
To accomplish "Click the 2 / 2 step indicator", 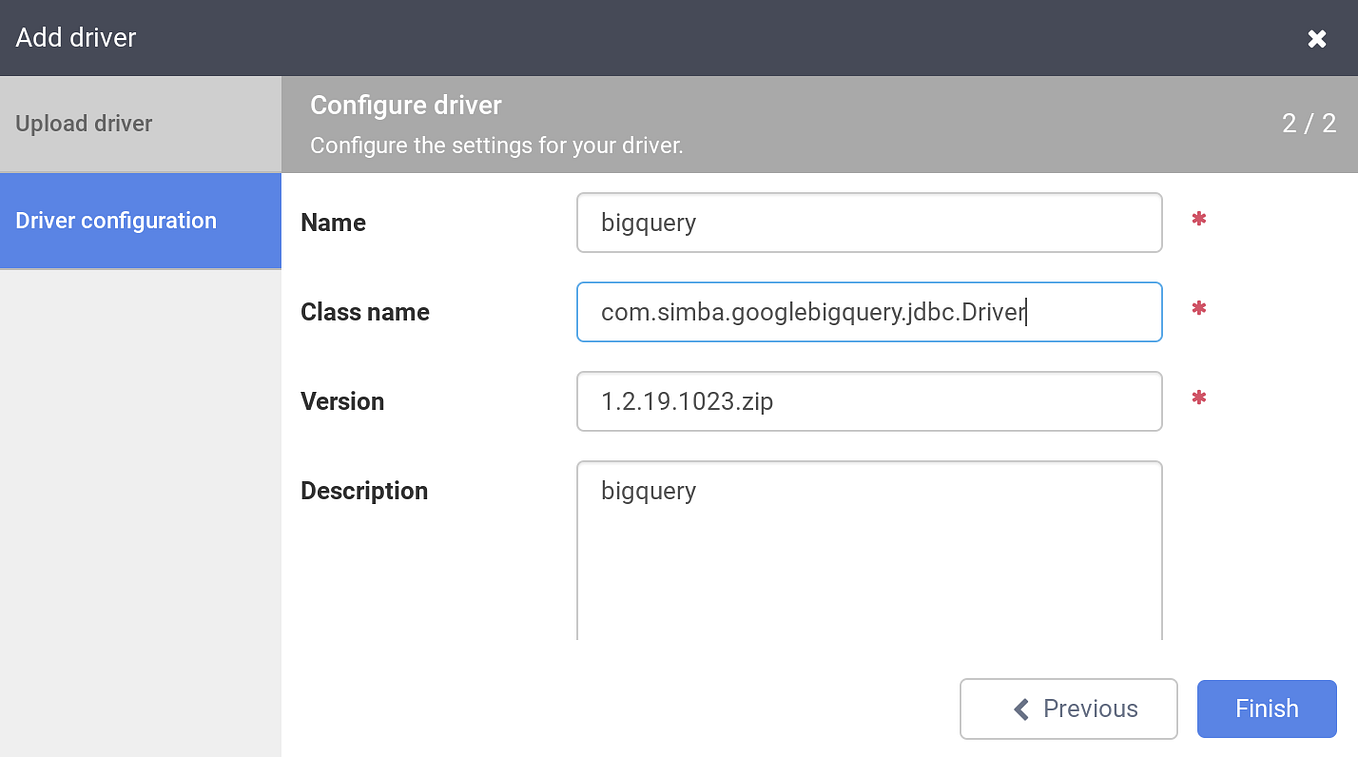I will (x=1309, y=123).
